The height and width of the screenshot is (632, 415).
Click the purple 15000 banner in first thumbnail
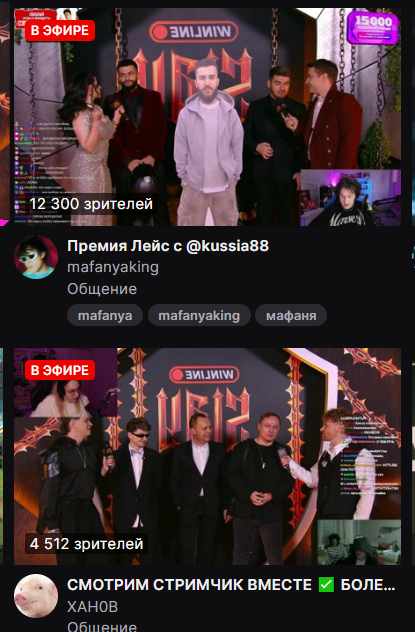(x=373, y=27)
